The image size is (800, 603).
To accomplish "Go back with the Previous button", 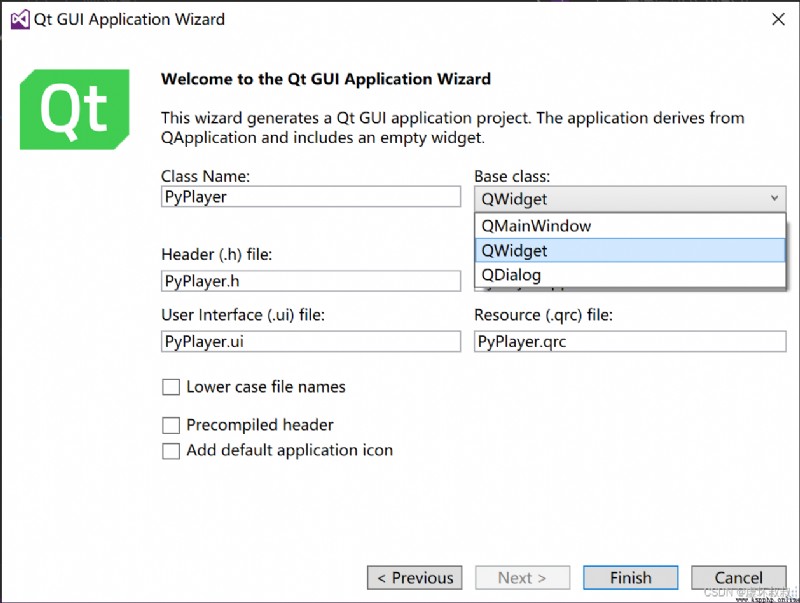I will tap(415, 577).
